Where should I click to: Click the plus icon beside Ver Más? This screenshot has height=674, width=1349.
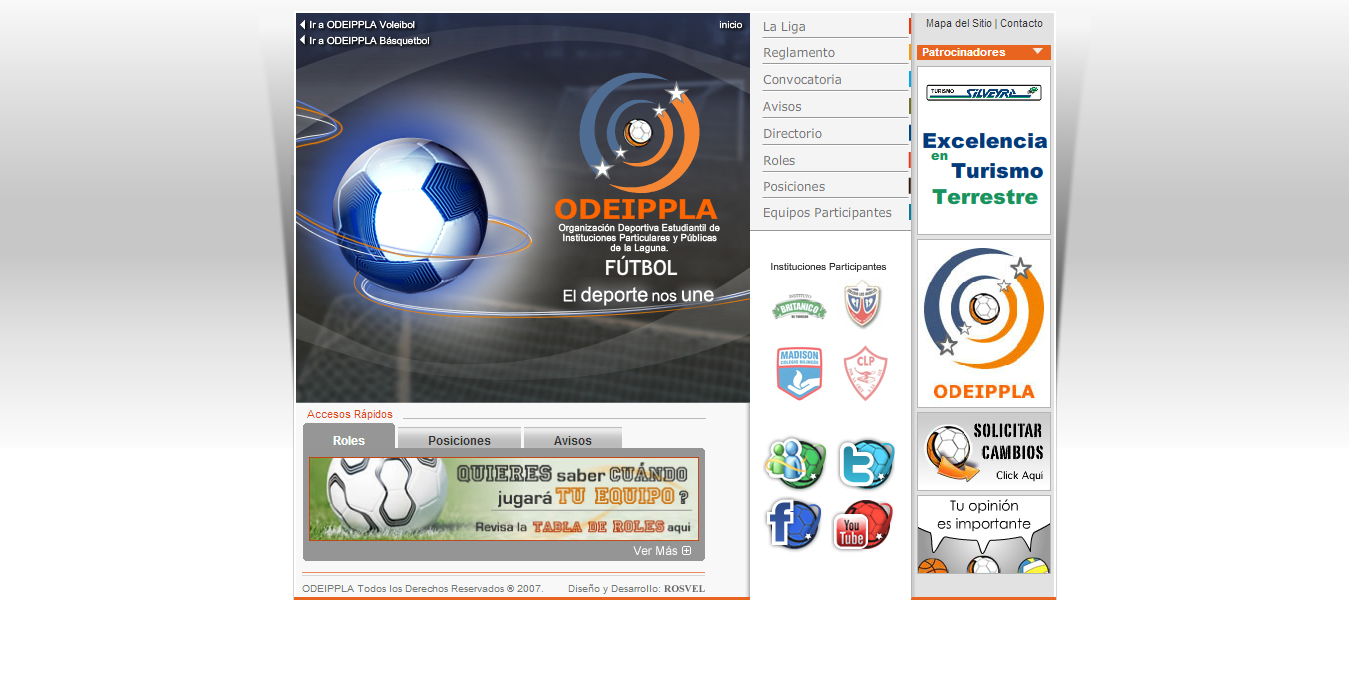pyautogui.click(x=687, y=551)
